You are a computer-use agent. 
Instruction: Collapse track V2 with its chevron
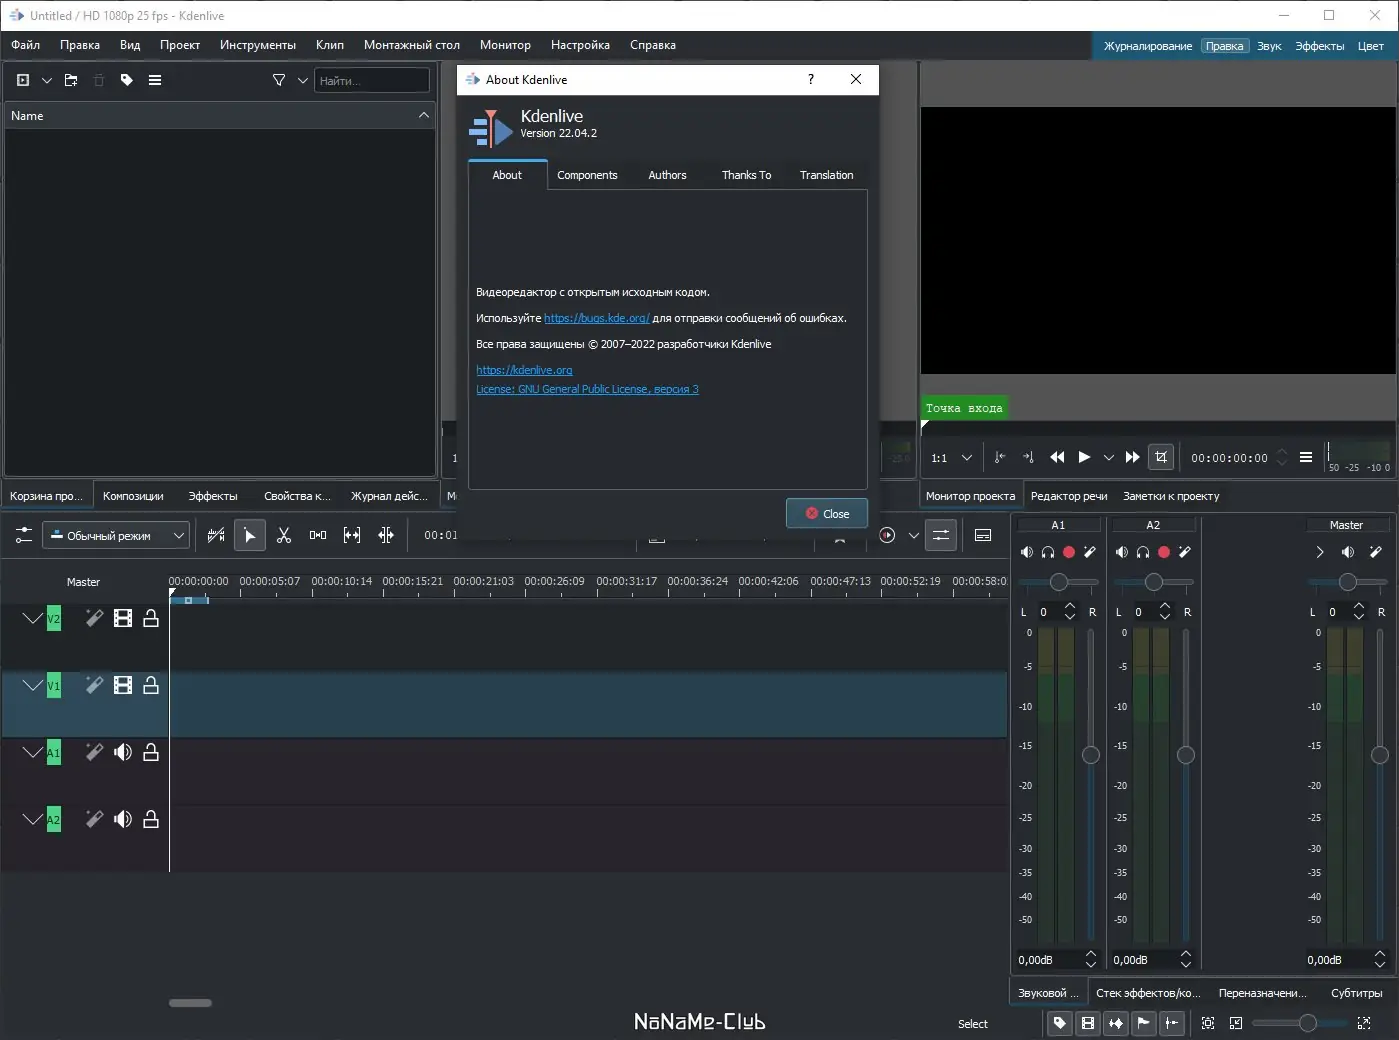(x=33, y=618)
